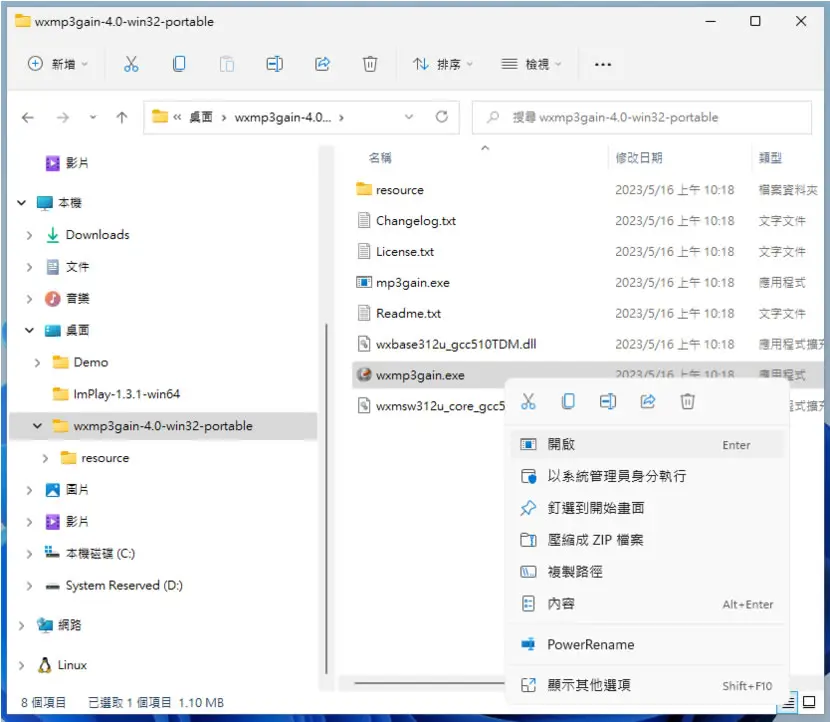This screenshot has height=722, width=830.
Task: Click the Rename icon in the context menu
Action: [608, 401]
